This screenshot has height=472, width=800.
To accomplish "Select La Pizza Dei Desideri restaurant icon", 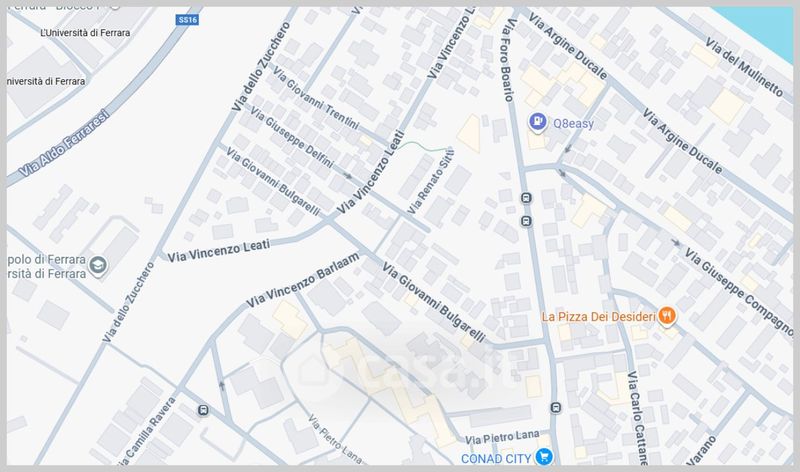I will [667, 316].
